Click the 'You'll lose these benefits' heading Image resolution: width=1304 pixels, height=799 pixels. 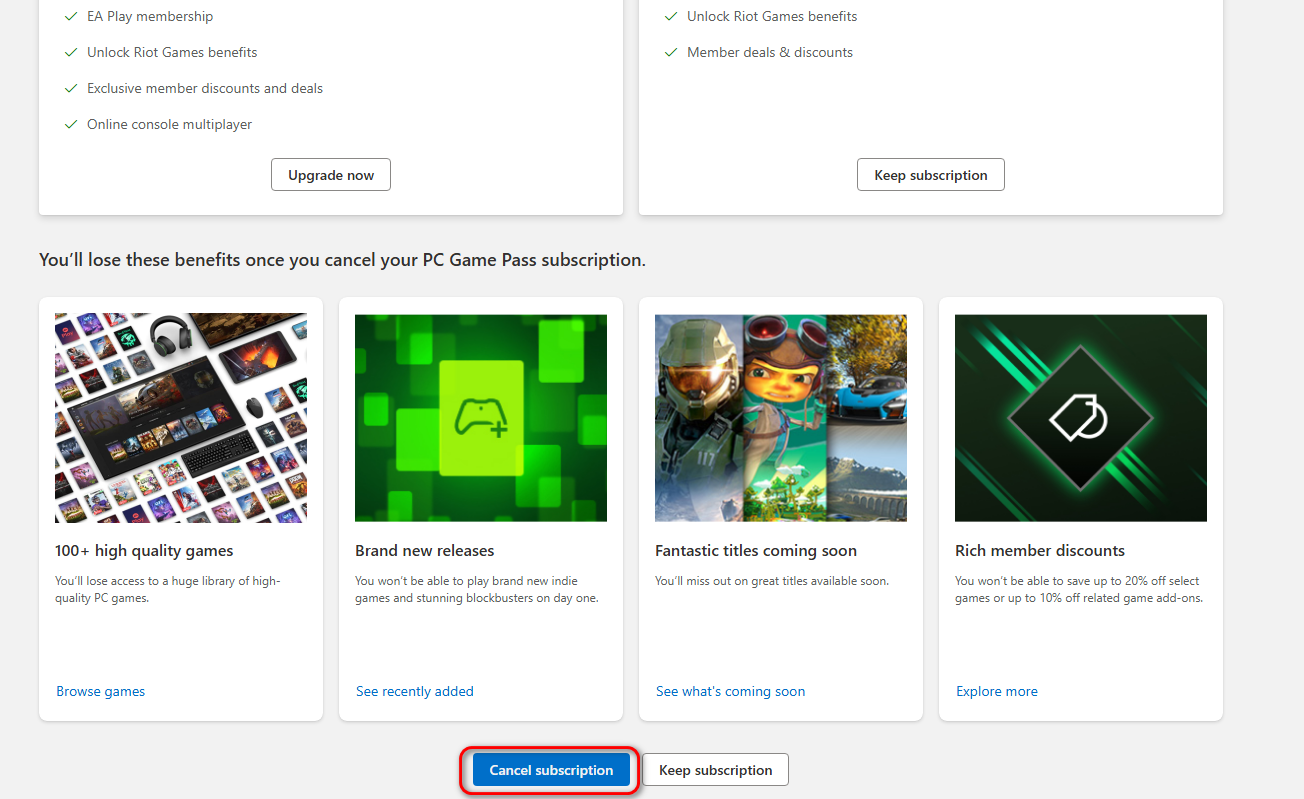pyautogui.click(x=342, y=260)
